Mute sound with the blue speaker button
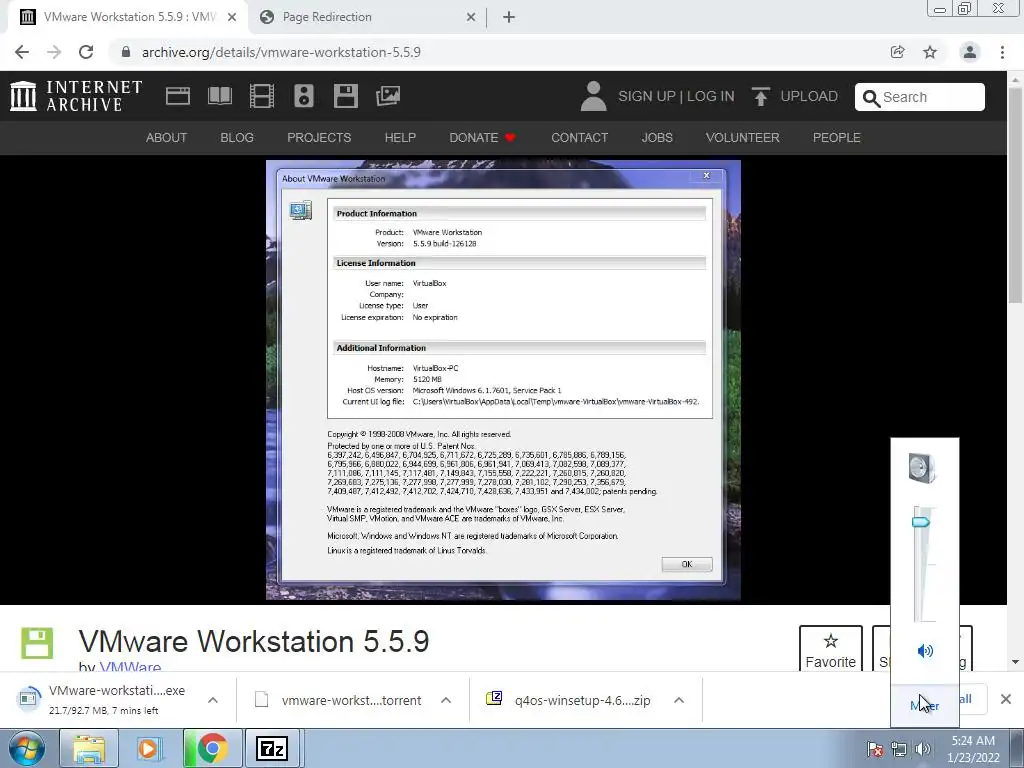The height and width of the screenshot is (768, 1024). point(925,650)
